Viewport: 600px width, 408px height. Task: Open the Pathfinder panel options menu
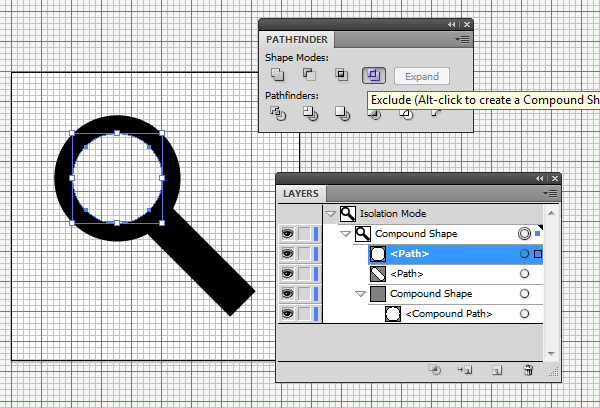coord(462,39)
